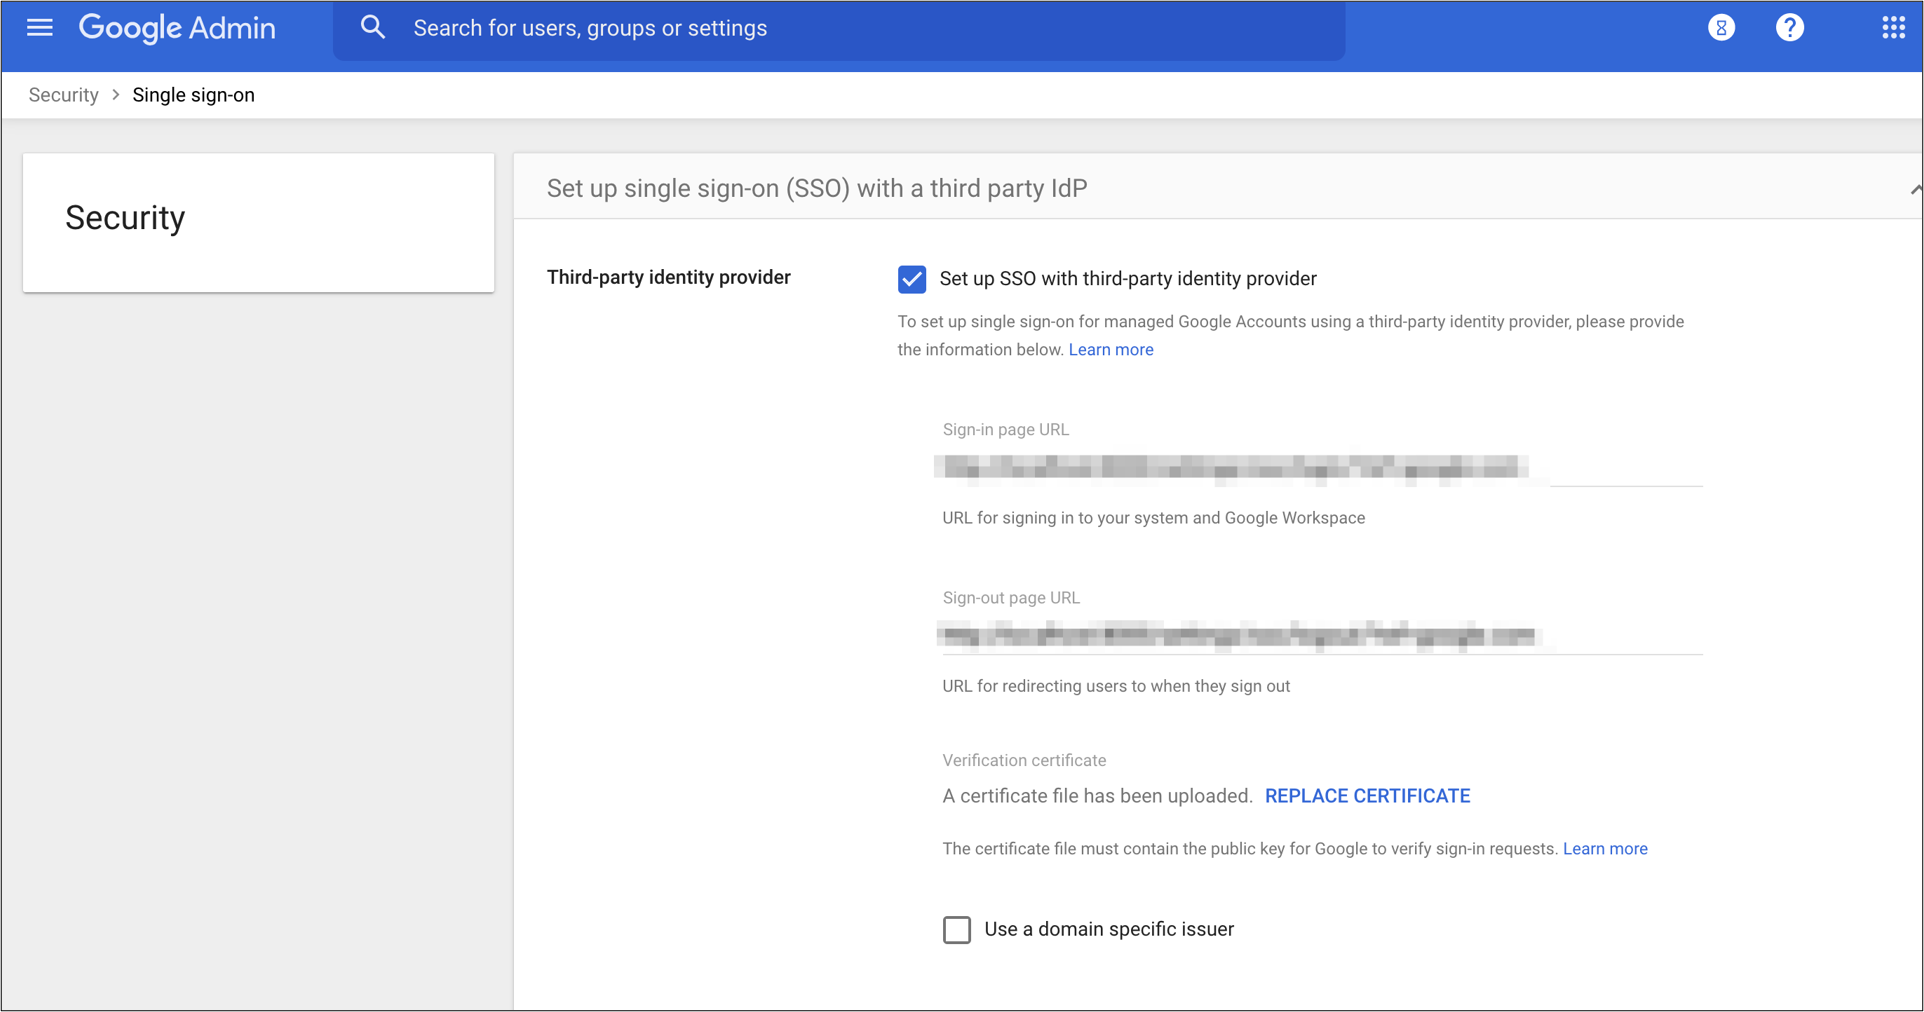1924x1012 pixels.
Task: Focus the search users, groups or settings field
Action: [839, 29]
